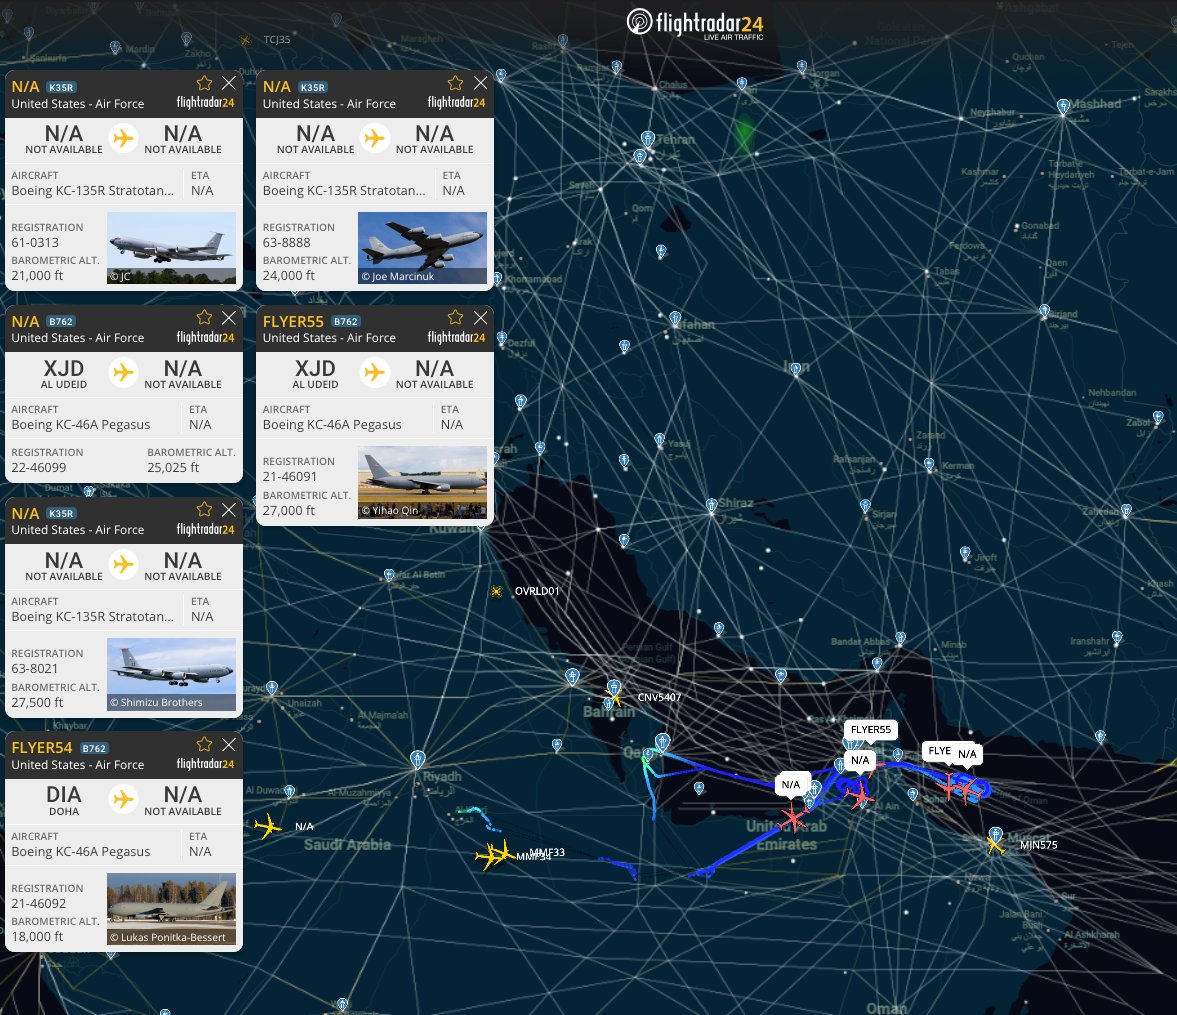This screenshot has width=1177, height=1015.
Task: Click the B762 type badge on 22-46099 card
Action: click(61, 321)
